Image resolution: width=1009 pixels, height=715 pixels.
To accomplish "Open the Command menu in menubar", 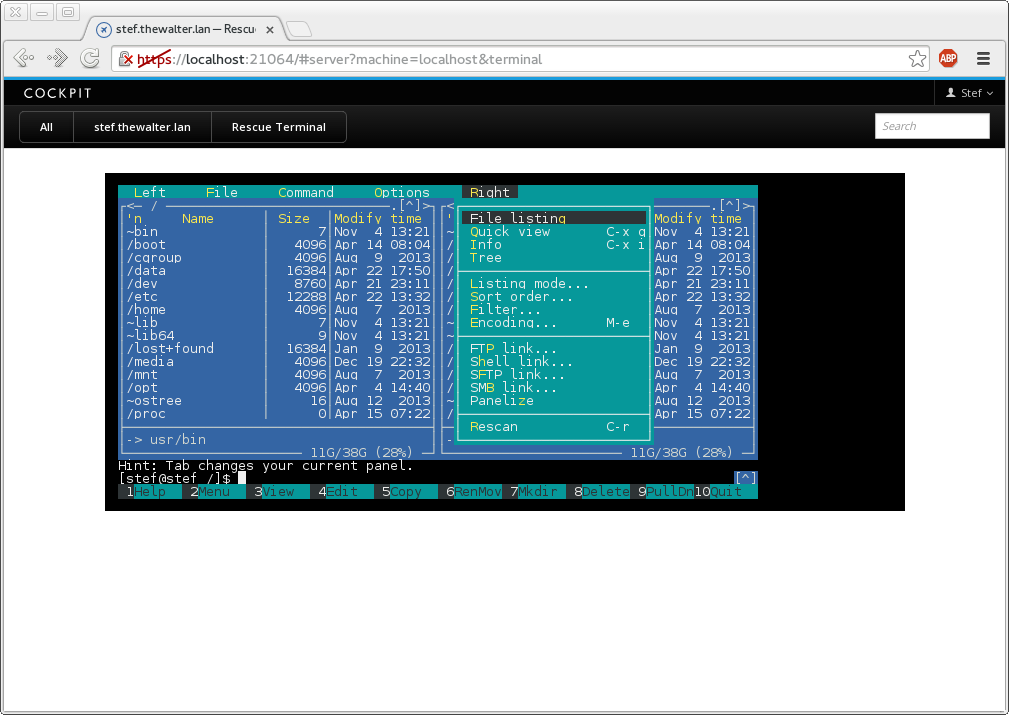I will click(306, 192).
